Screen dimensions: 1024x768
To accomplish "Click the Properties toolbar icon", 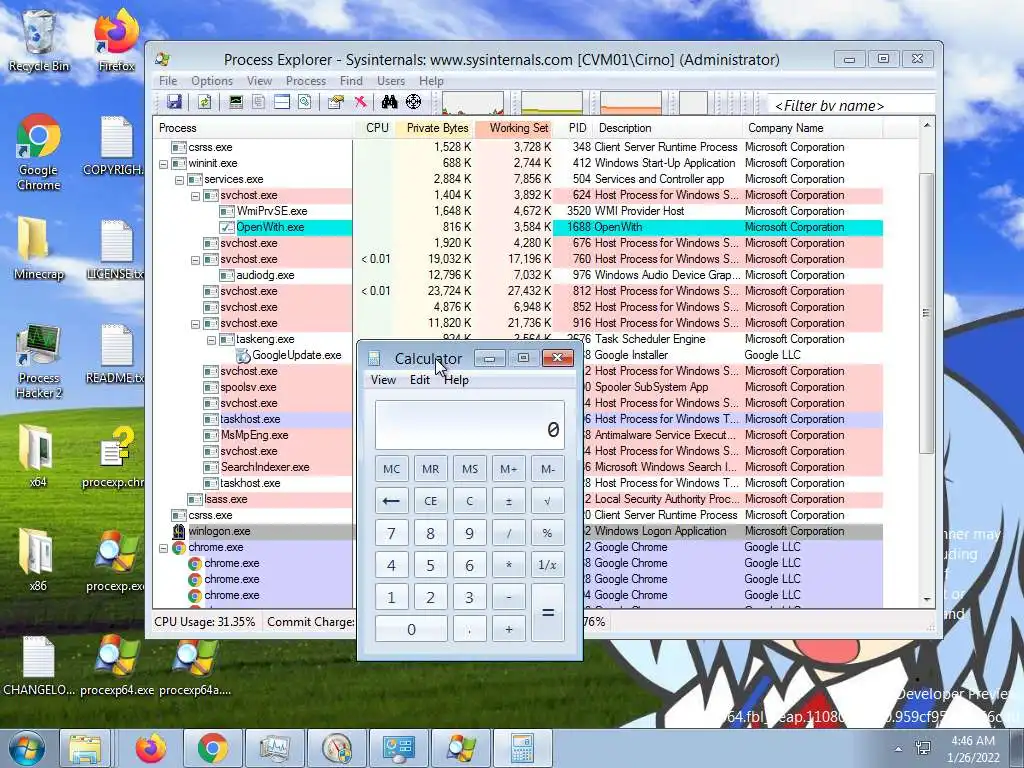I will point(336,102).
